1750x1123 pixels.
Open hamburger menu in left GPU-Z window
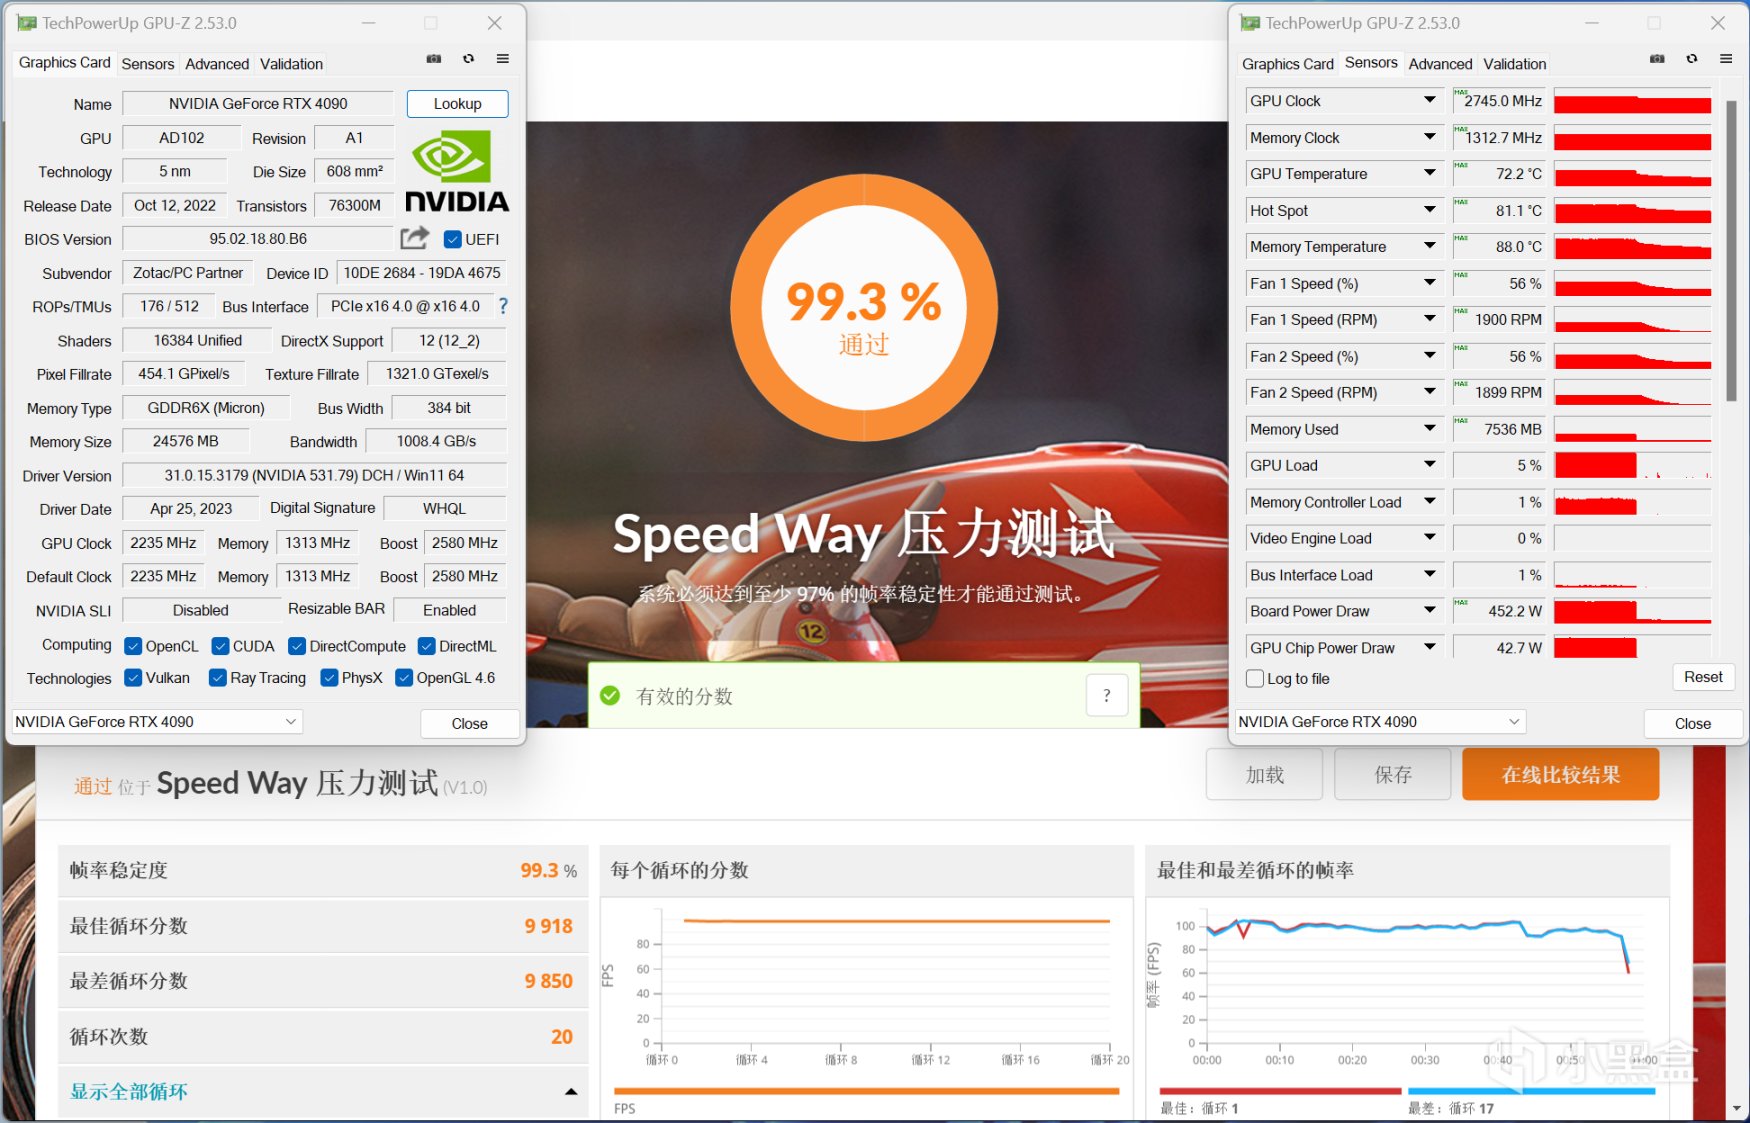[x=503, y=59]
